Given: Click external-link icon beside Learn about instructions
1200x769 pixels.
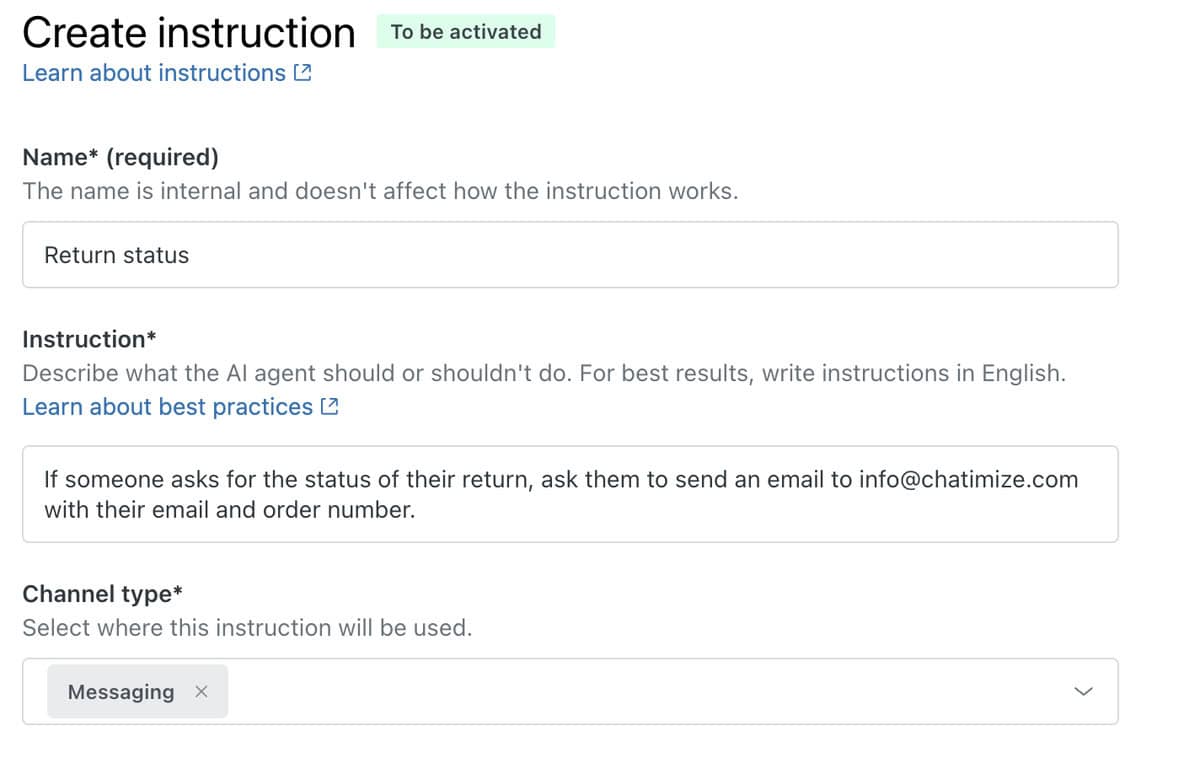Looking at the screenshot, I should 303,73.
